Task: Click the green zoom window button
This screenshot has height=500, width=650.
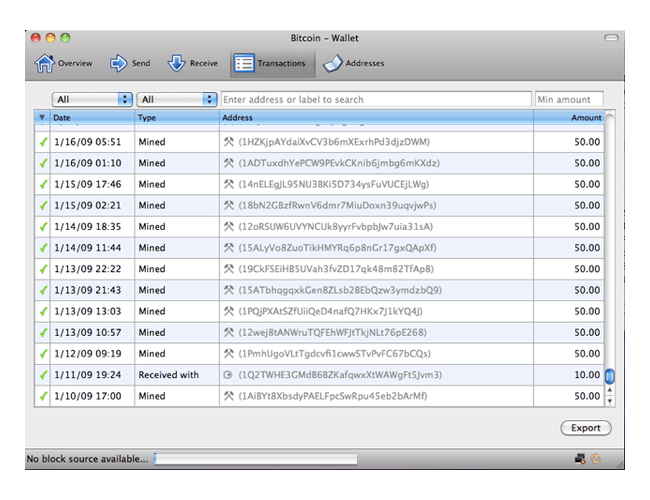Action: [x=65, y=38]
